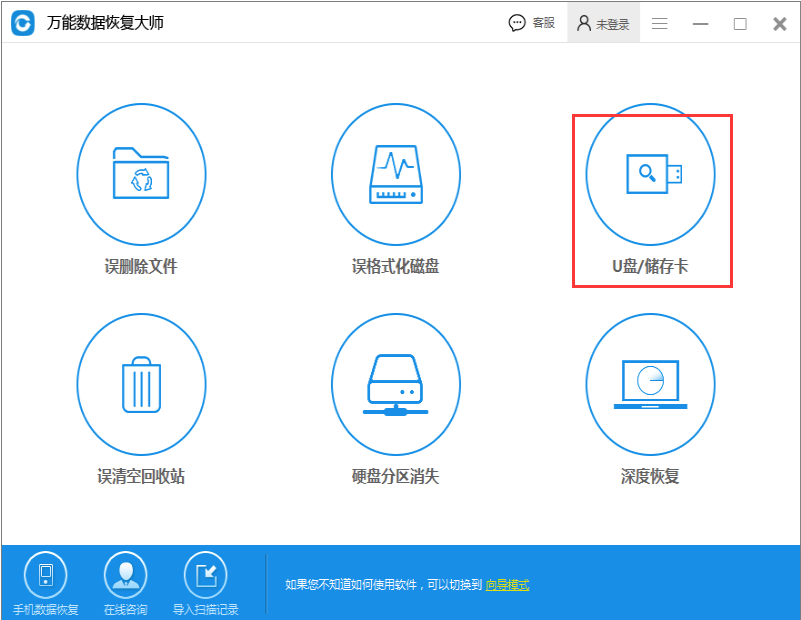801x620 pixels.
Task: Click the 深度恢复 text label
Action: pyautogui.click(x=650, y=477)
